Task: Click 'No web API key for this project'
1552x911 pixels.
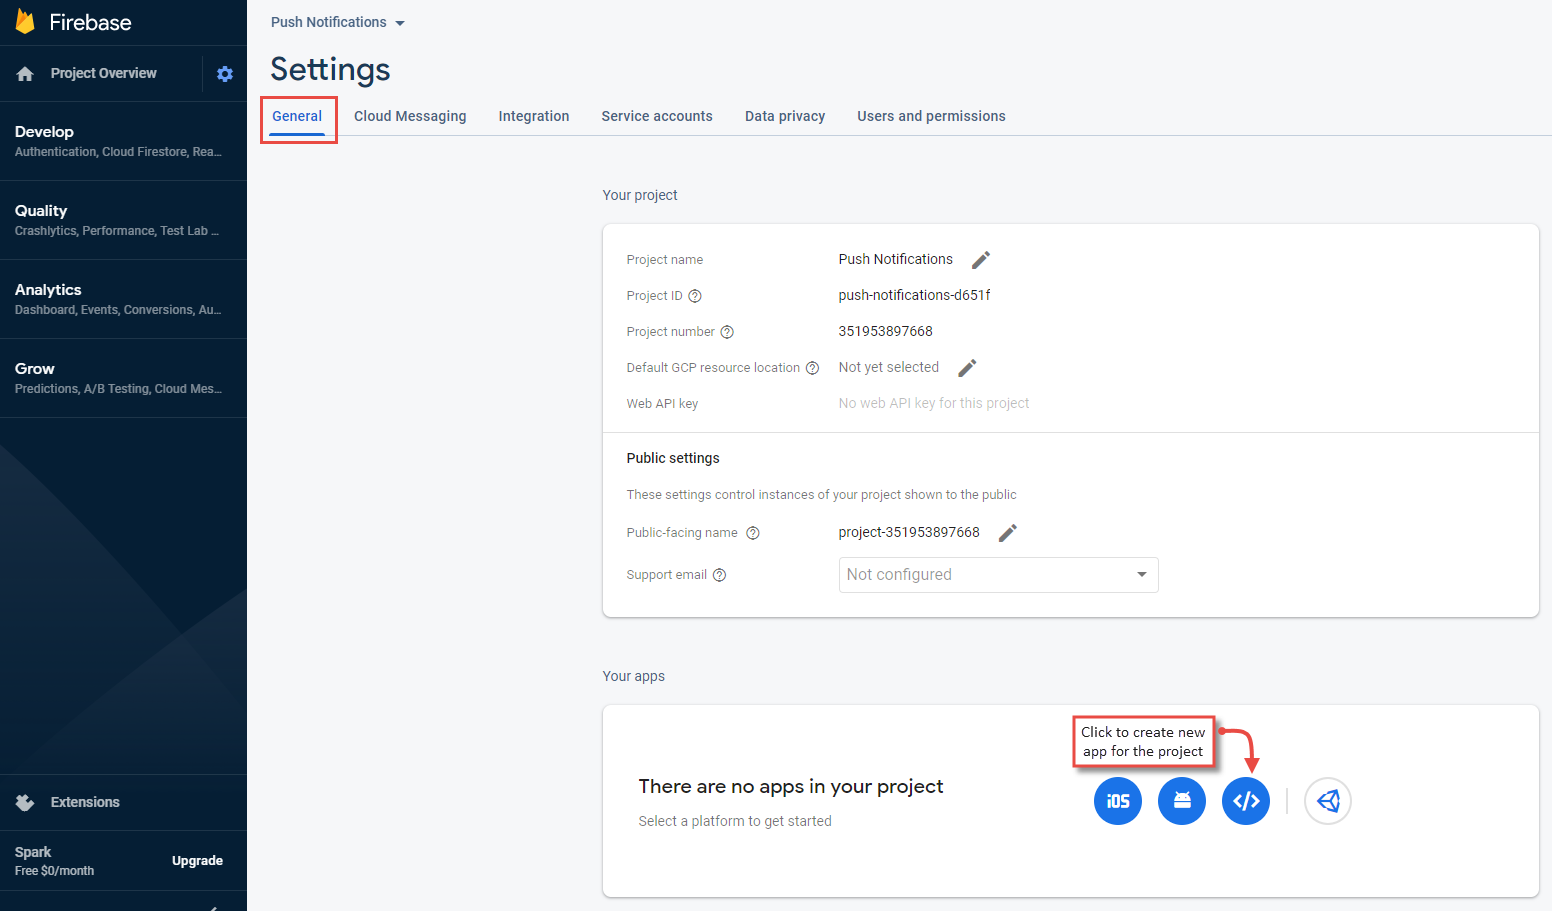Action: [x=934, y=403]
